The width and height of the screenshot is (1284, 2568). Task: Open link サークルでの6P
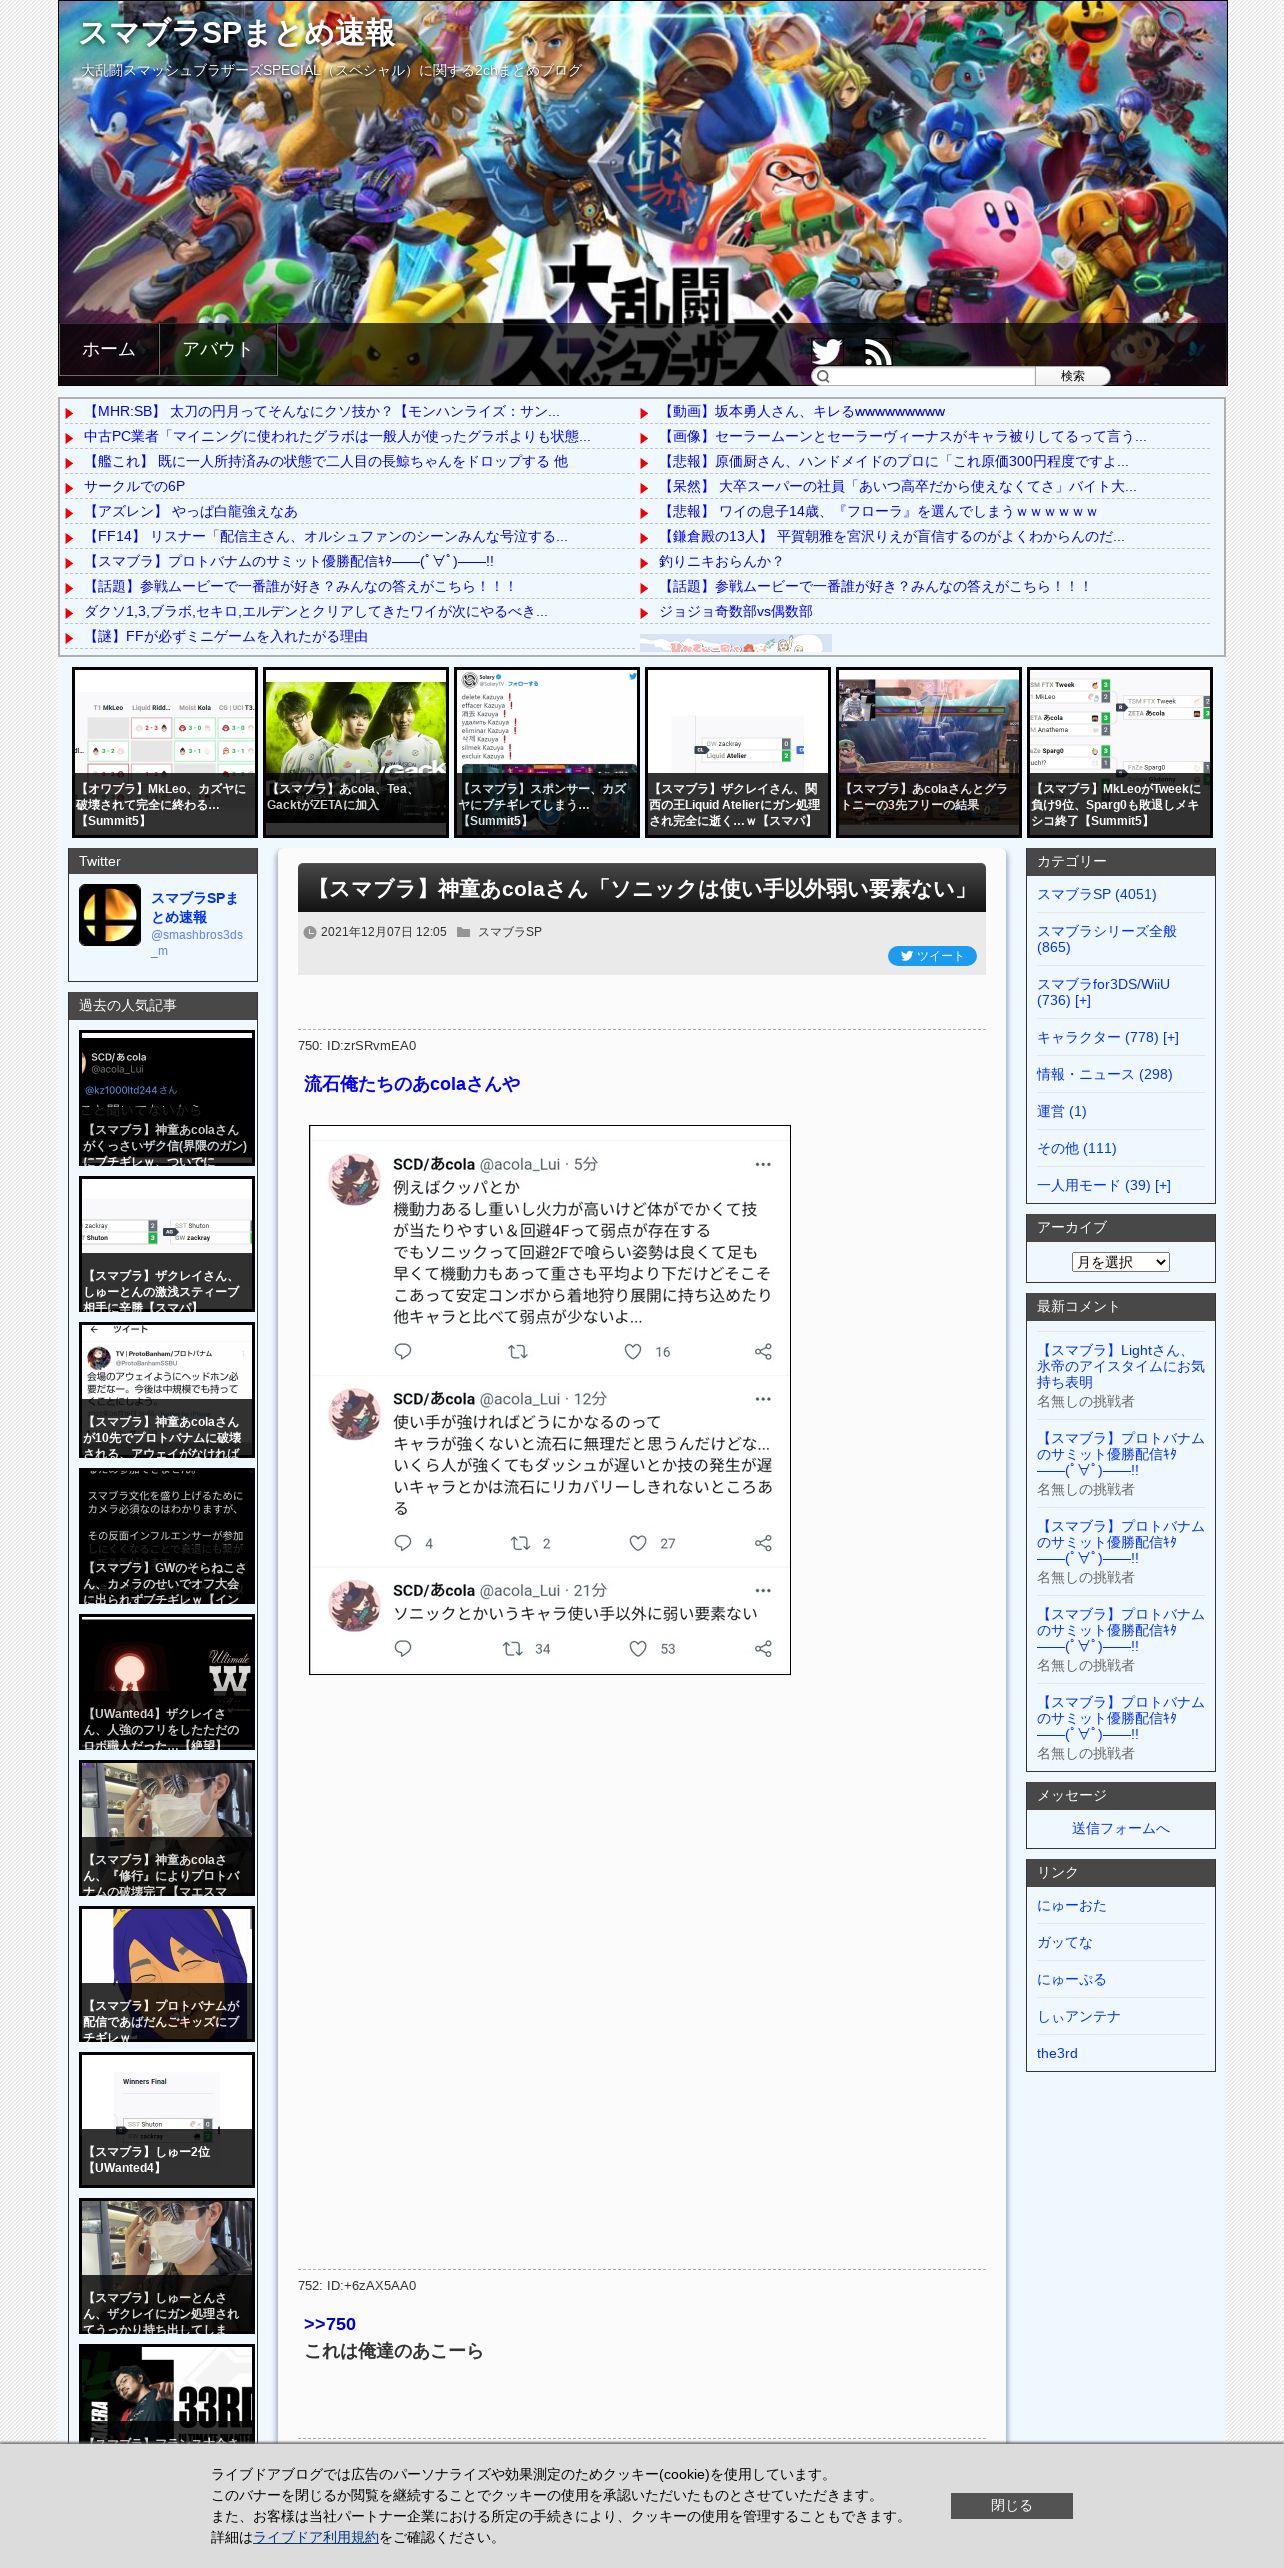[x=134, y=486]
